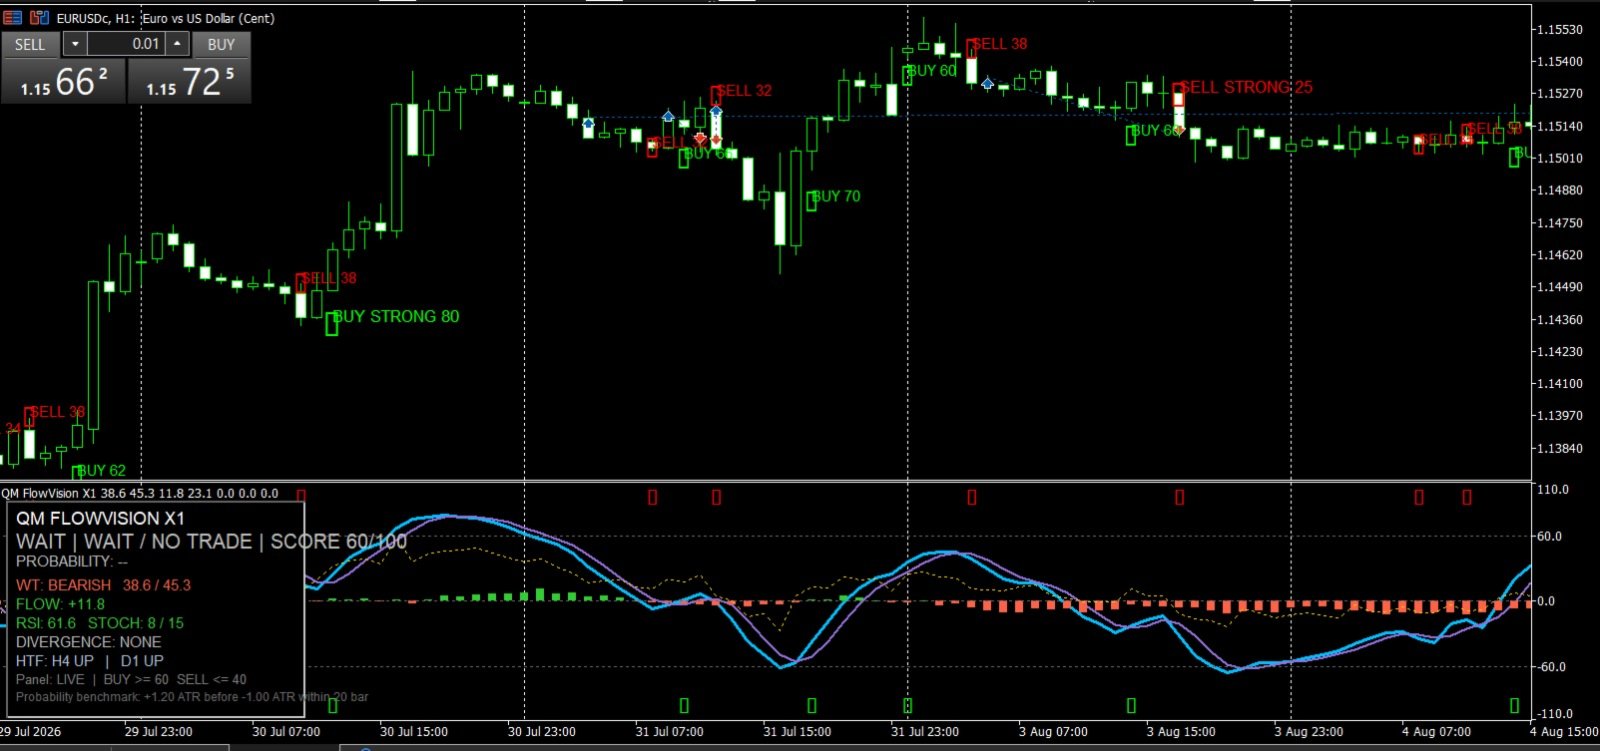Click the SELL 32 signal box

click(x=716, y=95)
